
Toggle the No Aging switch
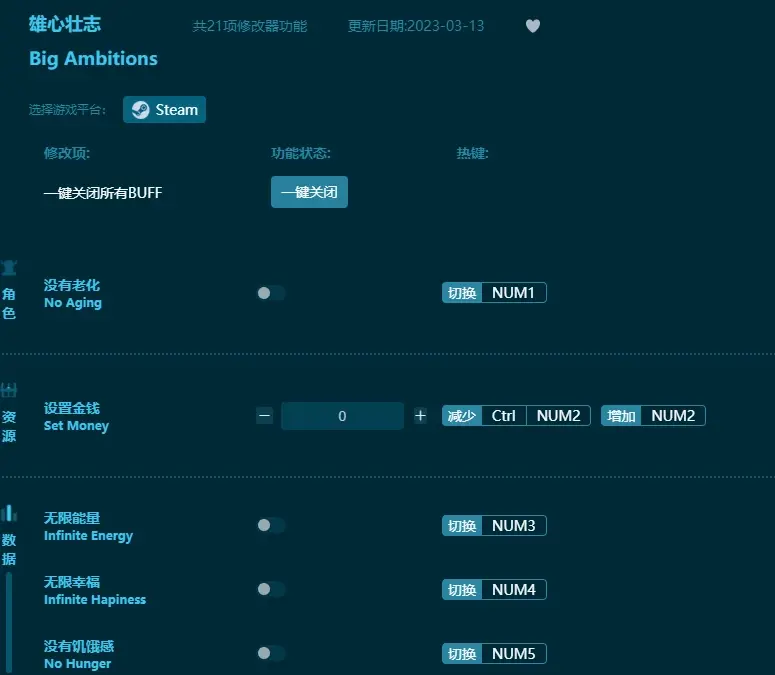[271, 293]
